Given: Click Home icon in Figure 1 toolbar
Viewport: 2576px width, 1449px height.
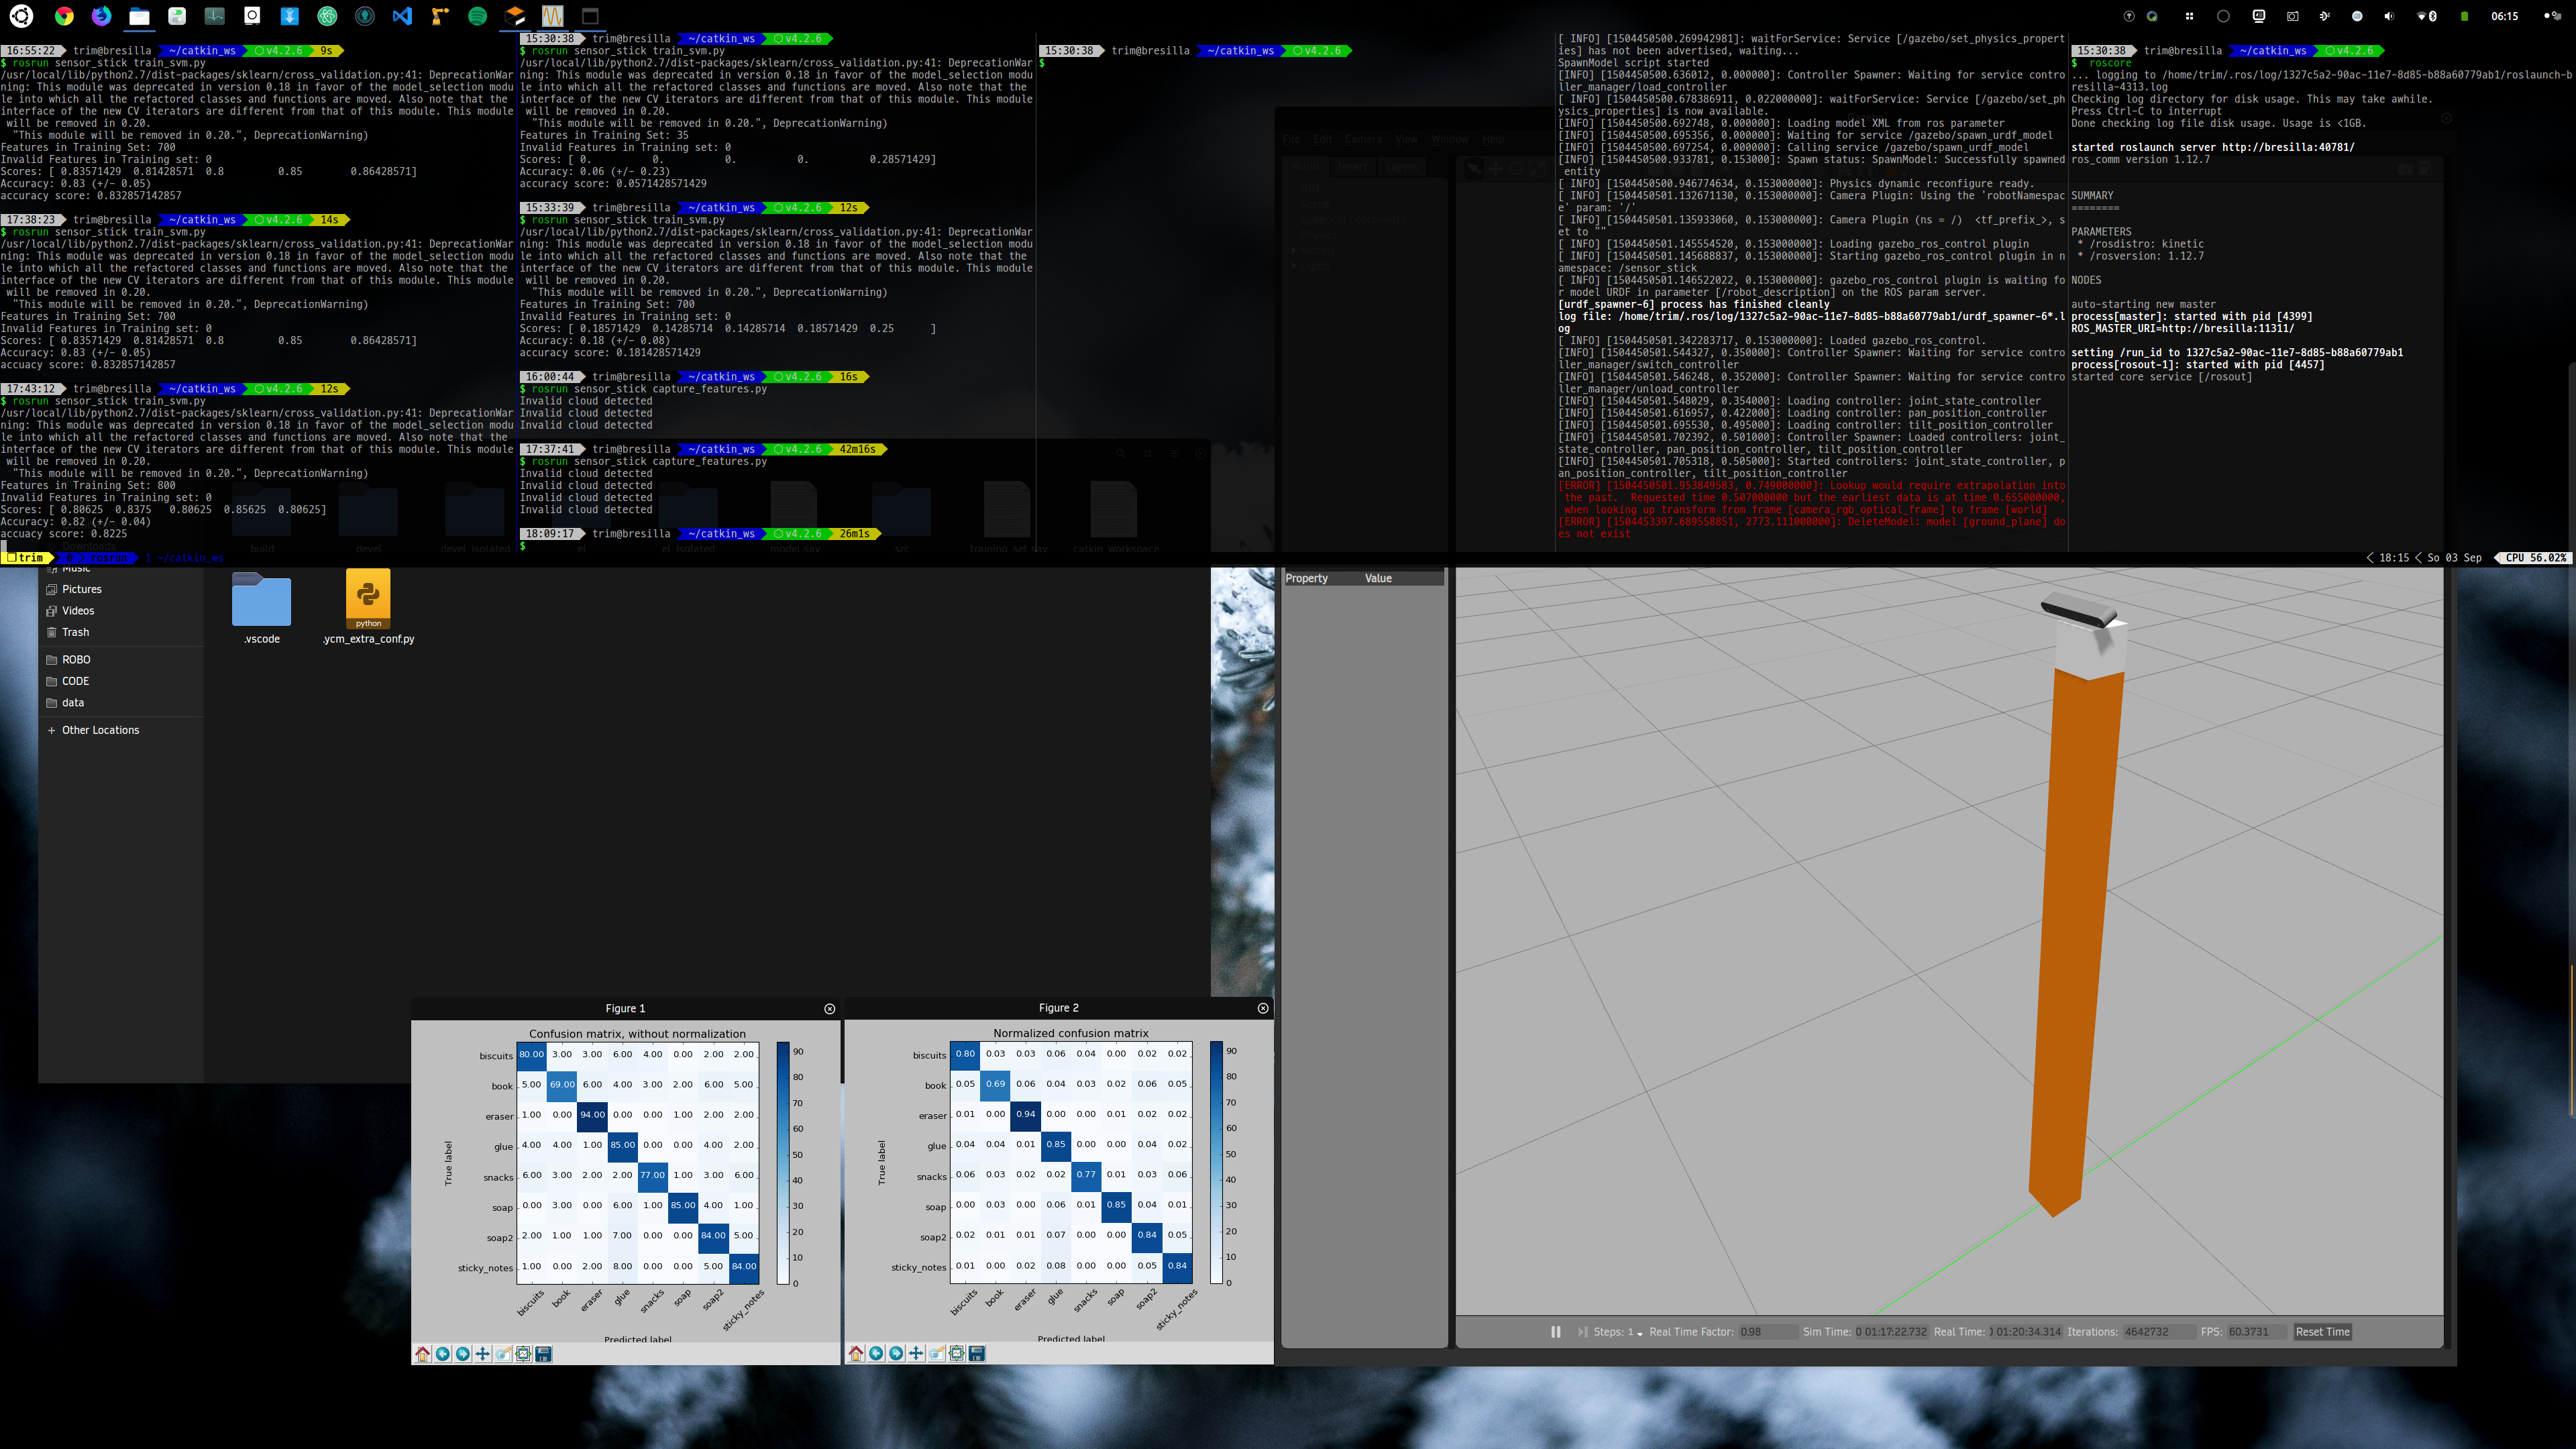Looking at the screenshot, I should click(423, 1354).
